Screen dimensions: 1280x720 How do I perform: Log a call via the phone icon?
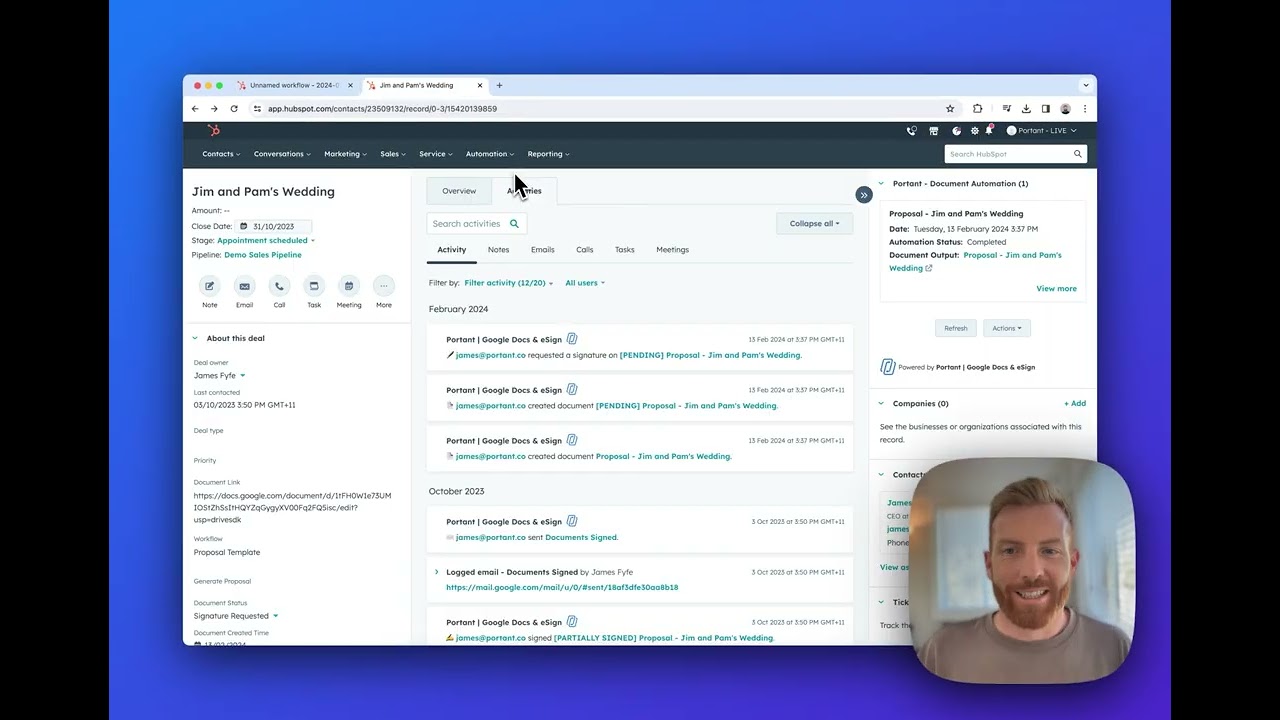click(279, 286)
